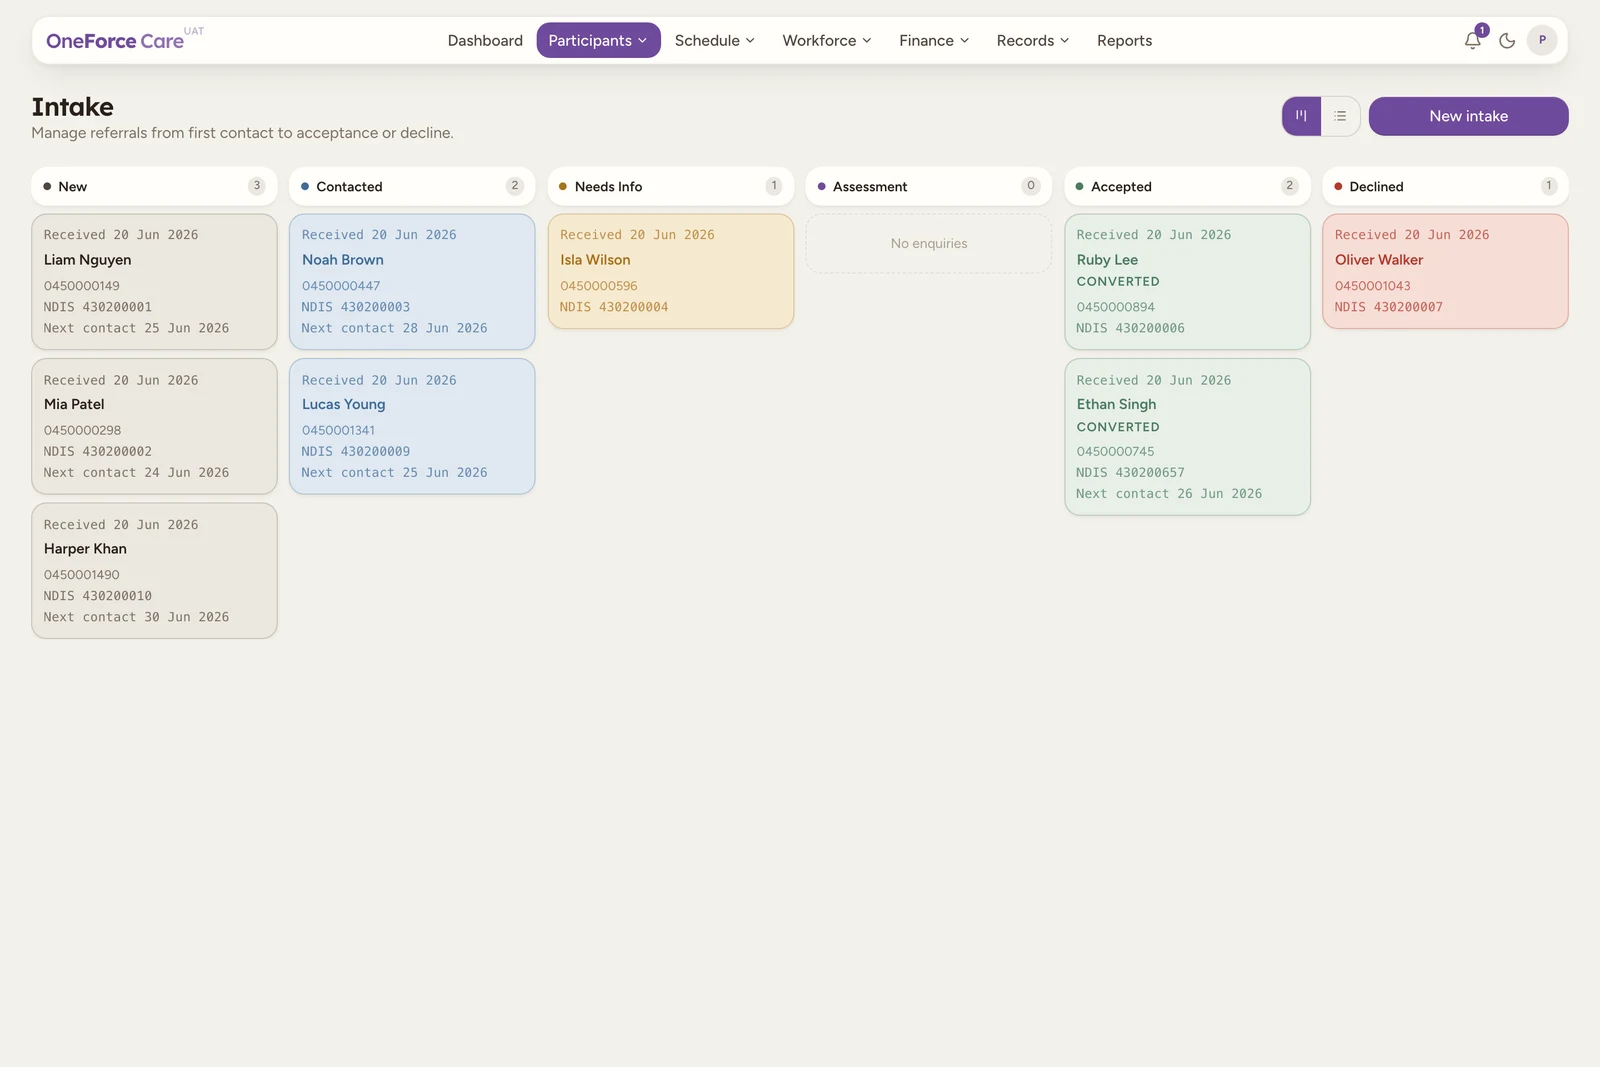Expand the Workforce menu
The image size is (1600, 1067).
(827, 41)
